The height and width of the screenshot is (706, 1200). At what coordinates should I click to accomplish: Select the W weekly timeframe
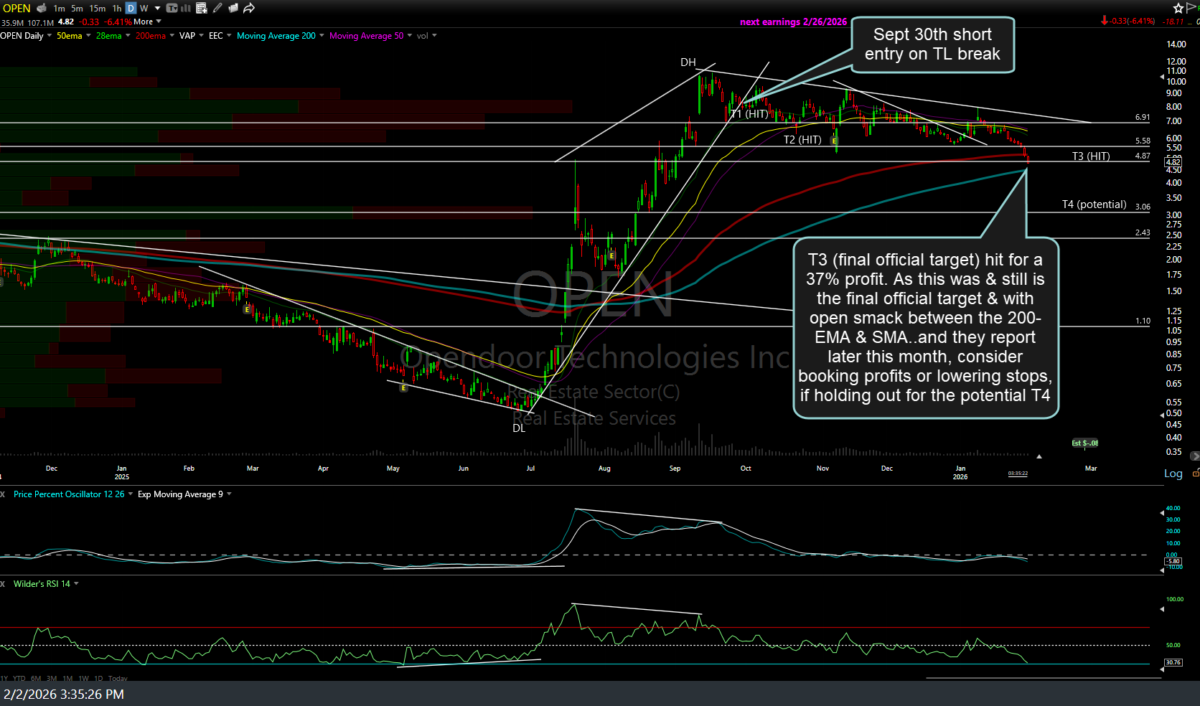coord(145,8)
